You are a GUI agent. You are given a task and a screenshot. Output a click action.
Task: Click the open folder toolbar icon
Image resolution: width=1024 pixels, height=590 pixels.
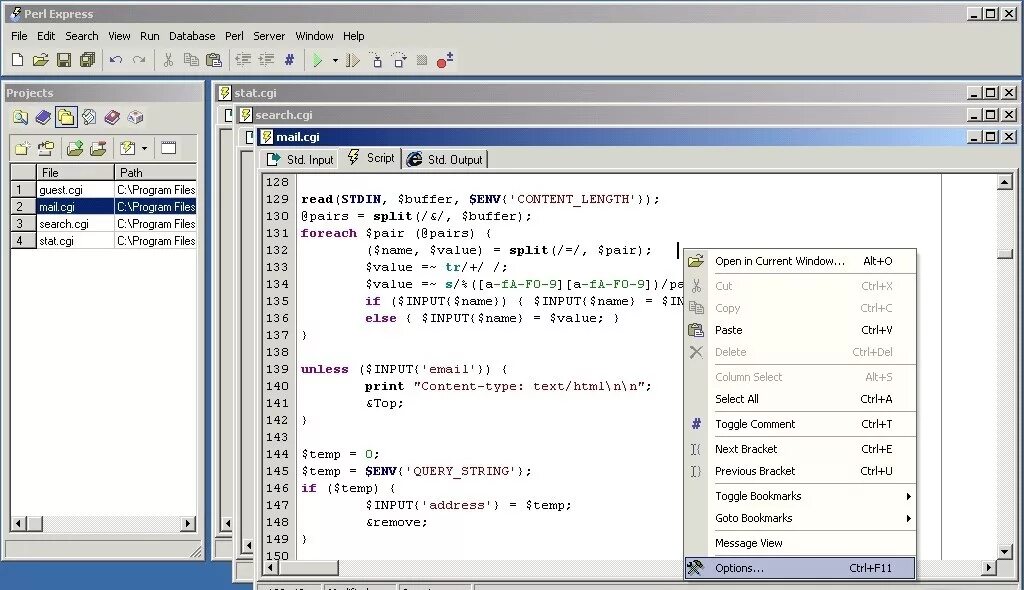pyautogui.click(x=40, y=60)
